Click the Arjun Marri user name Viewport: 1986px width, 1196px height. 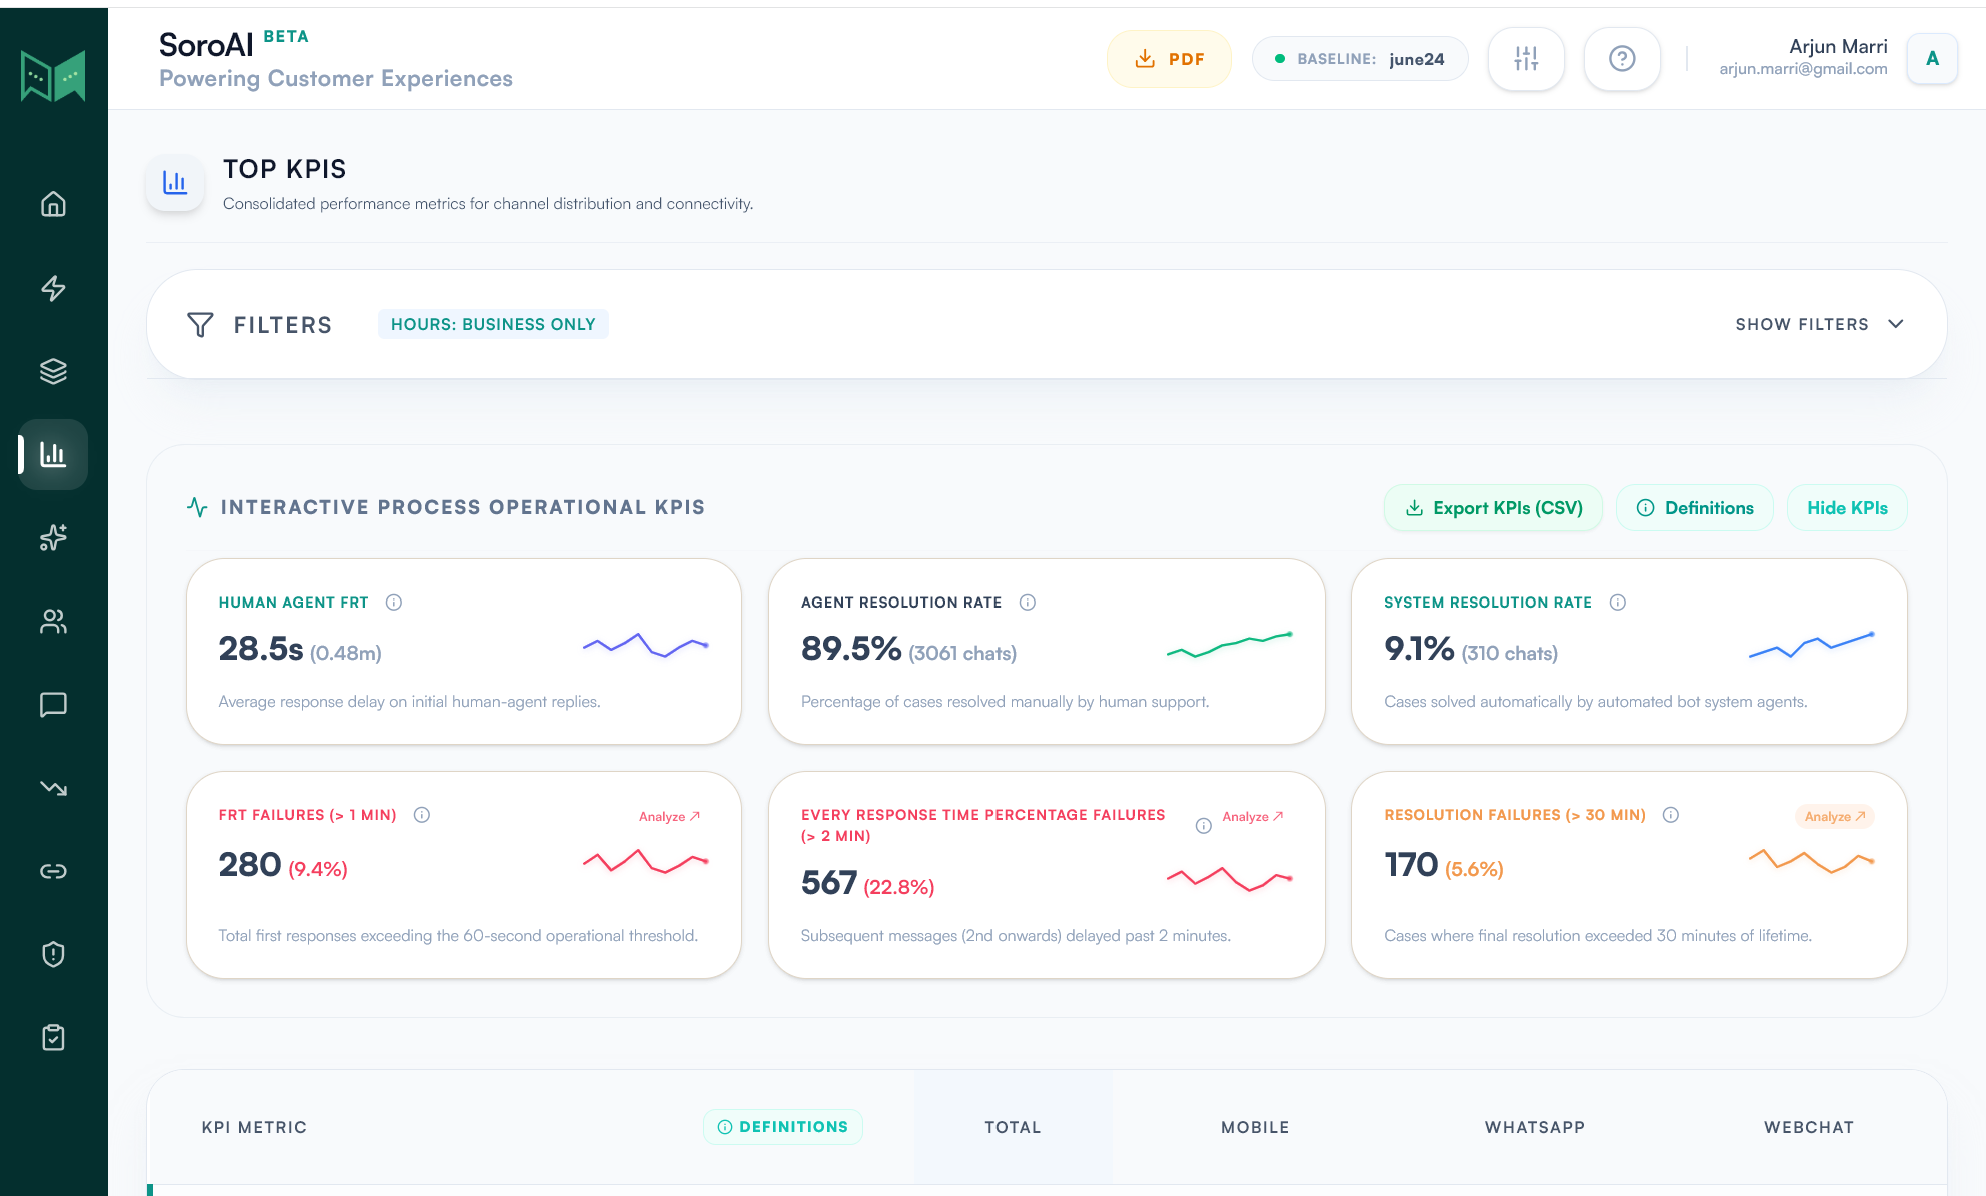pyautogui.click(x=1838, y=46)
